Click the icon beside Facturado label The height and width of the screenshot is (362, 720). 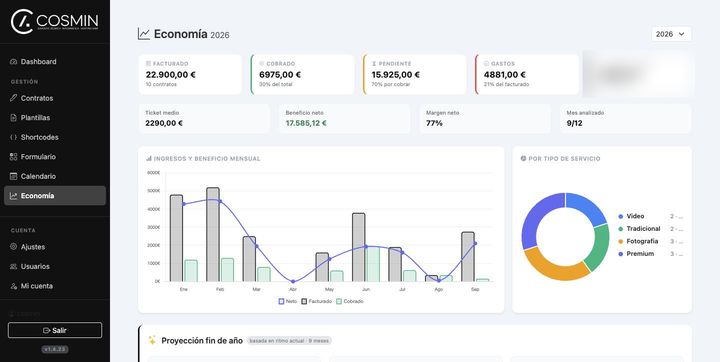[148, 63]
